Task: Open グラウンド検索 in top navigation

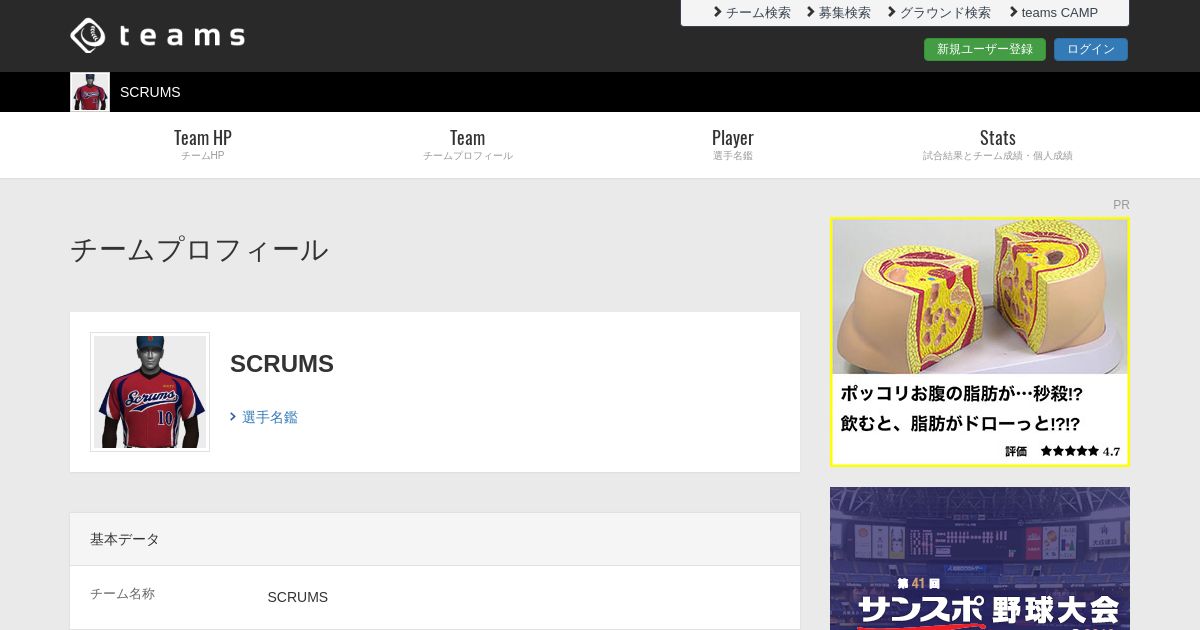Action: point(945,13)
